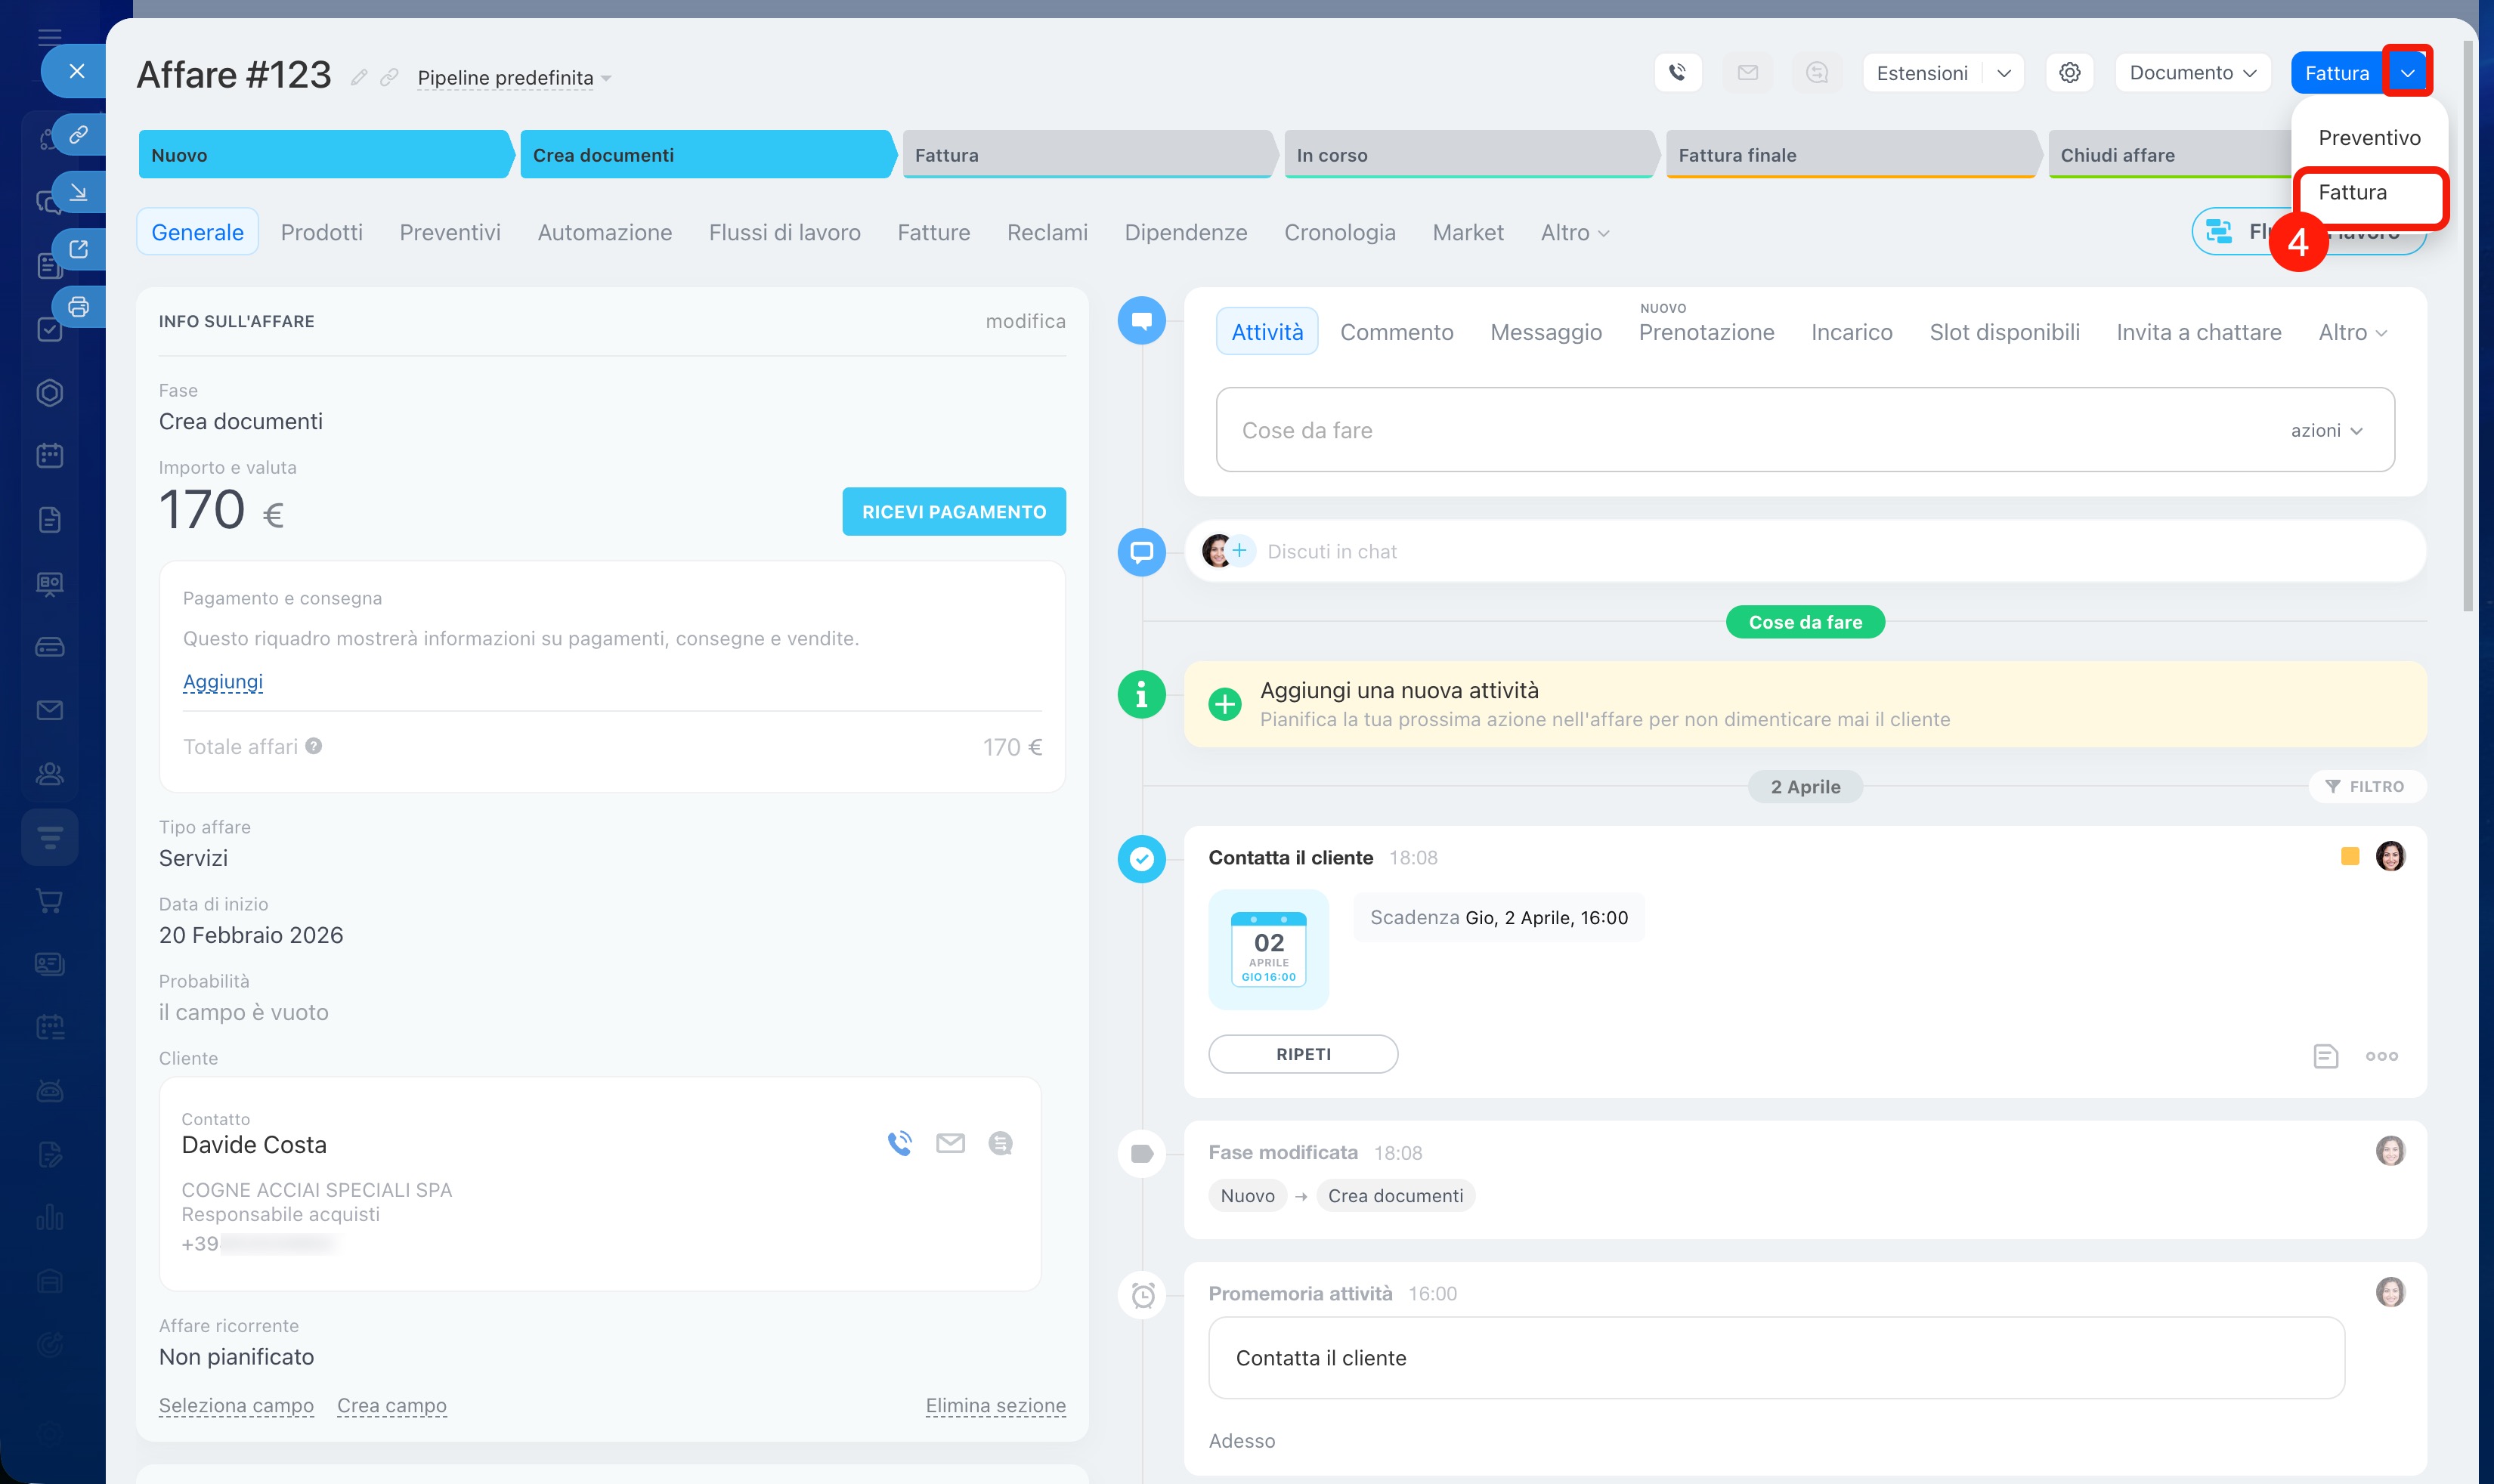The width and height of the screenshot is (2494, 1484).
Task: Switch to the Prodotti tab
Action: (x=321, y=232)
